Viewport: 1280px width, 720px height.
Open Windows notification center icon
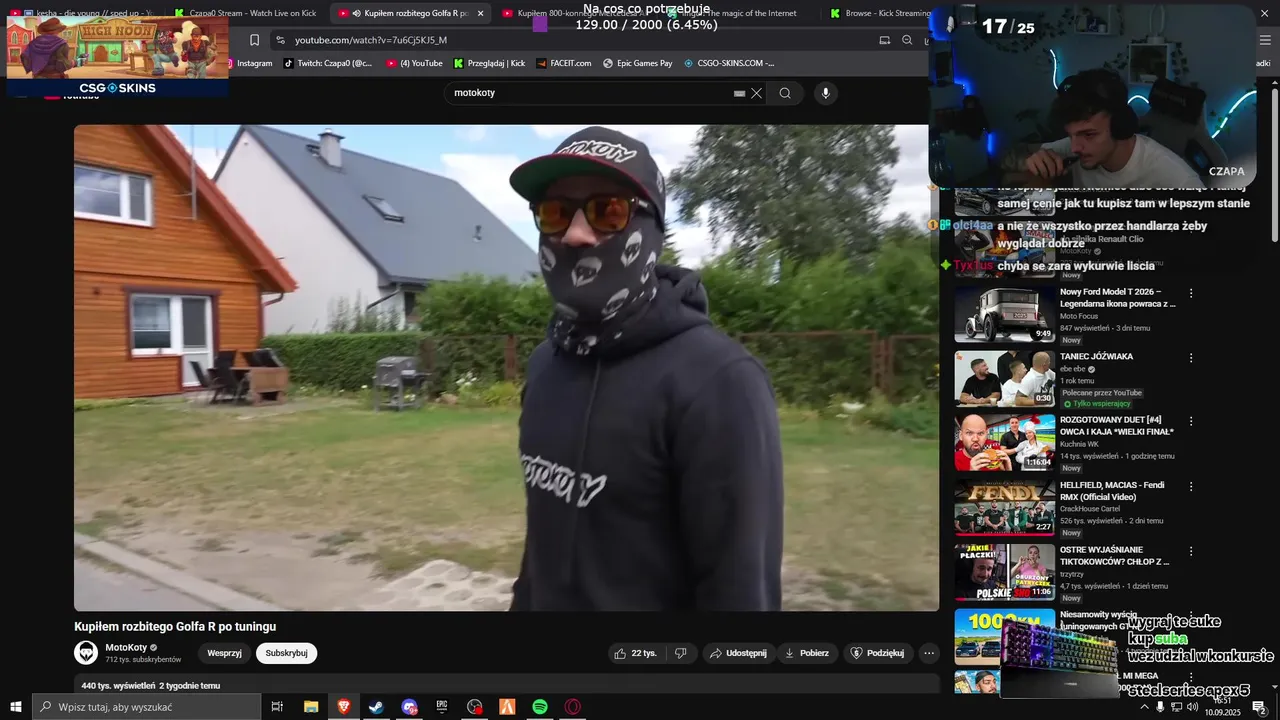tap(1259, 707)
